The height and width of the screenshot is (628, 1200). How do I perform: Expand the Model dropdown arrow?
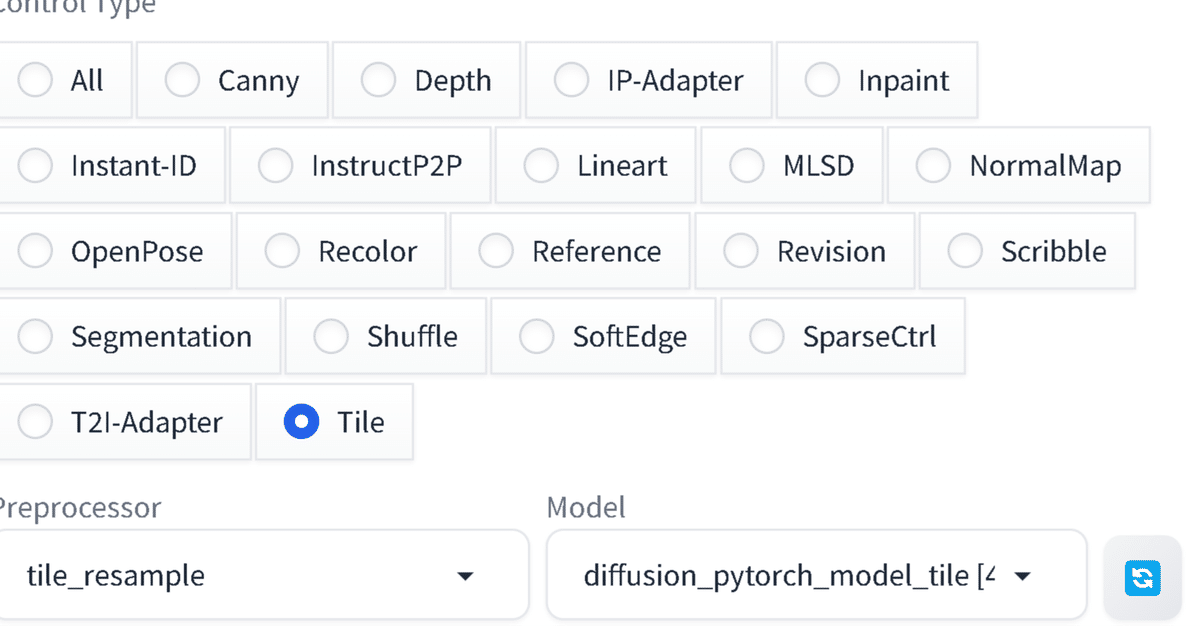1021,576
